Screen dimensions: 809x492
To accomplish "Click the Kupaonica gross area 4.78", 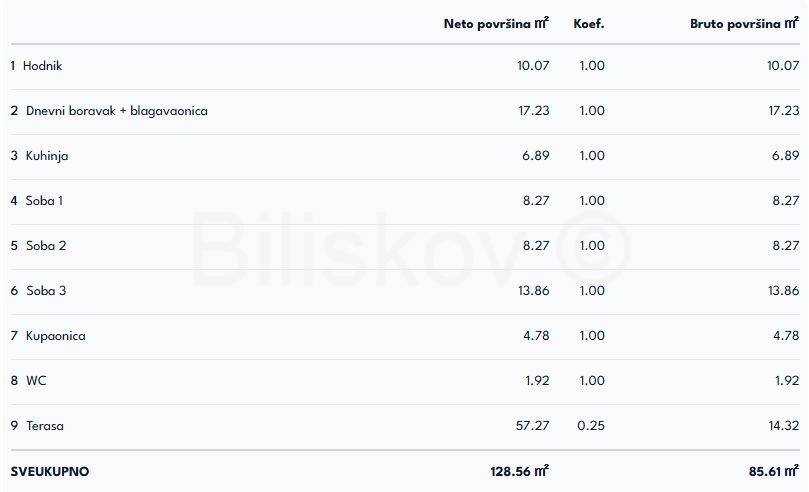I will 786,336.
